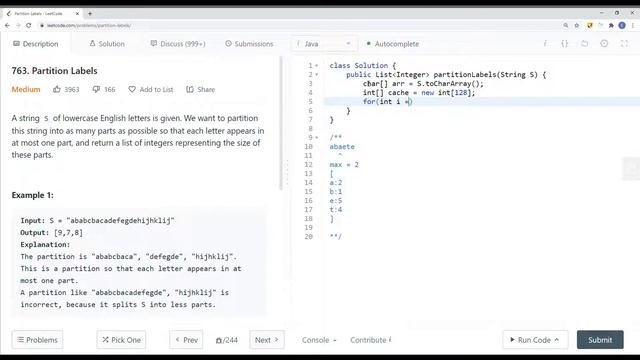The height and width of the screenshot is (360, 640).
Task: Go to the Prev problem
Action: (186, 340)
